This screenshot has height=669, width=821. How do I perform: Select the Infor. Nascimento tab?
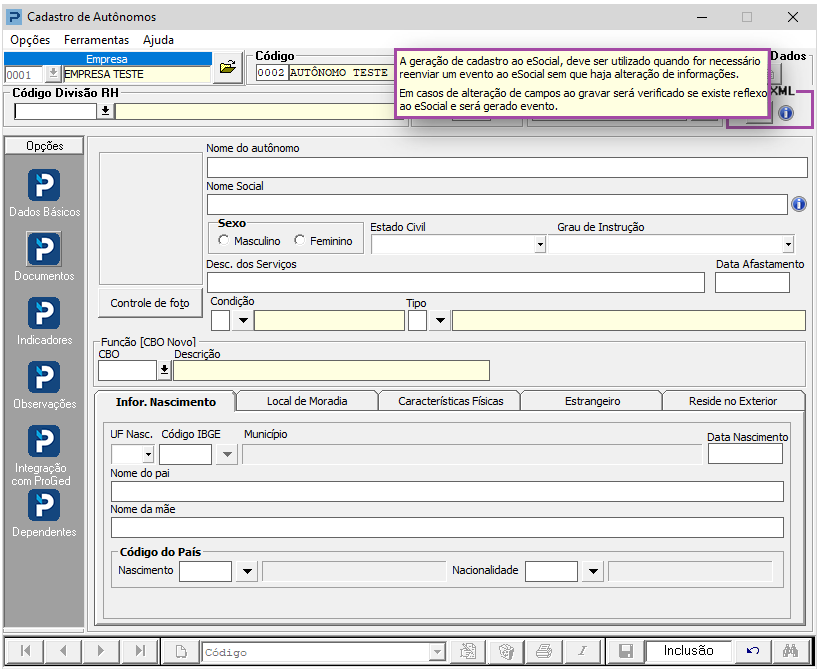(x=165, y=402)
